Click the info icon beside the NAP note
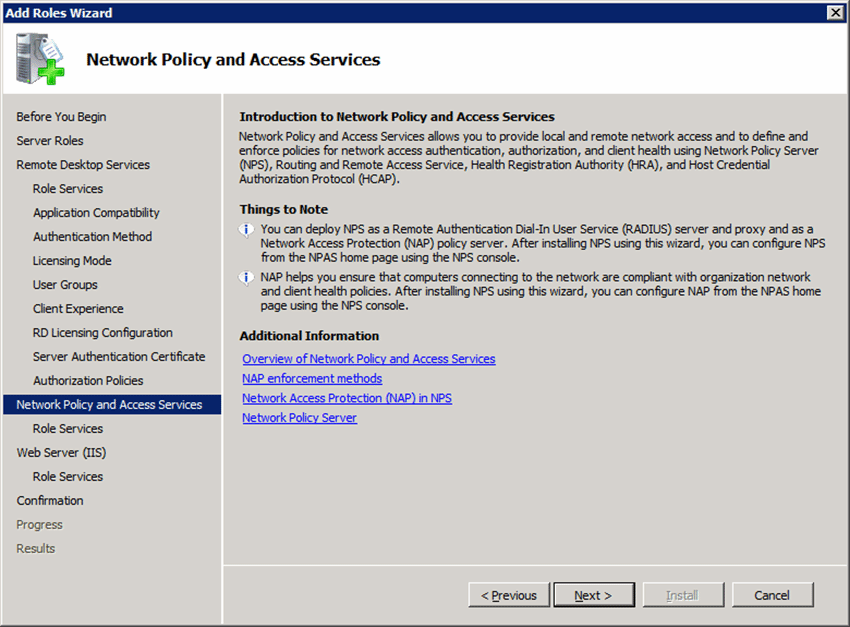The height and width of the screenshot is (627, 850). [x=246, y=276]
